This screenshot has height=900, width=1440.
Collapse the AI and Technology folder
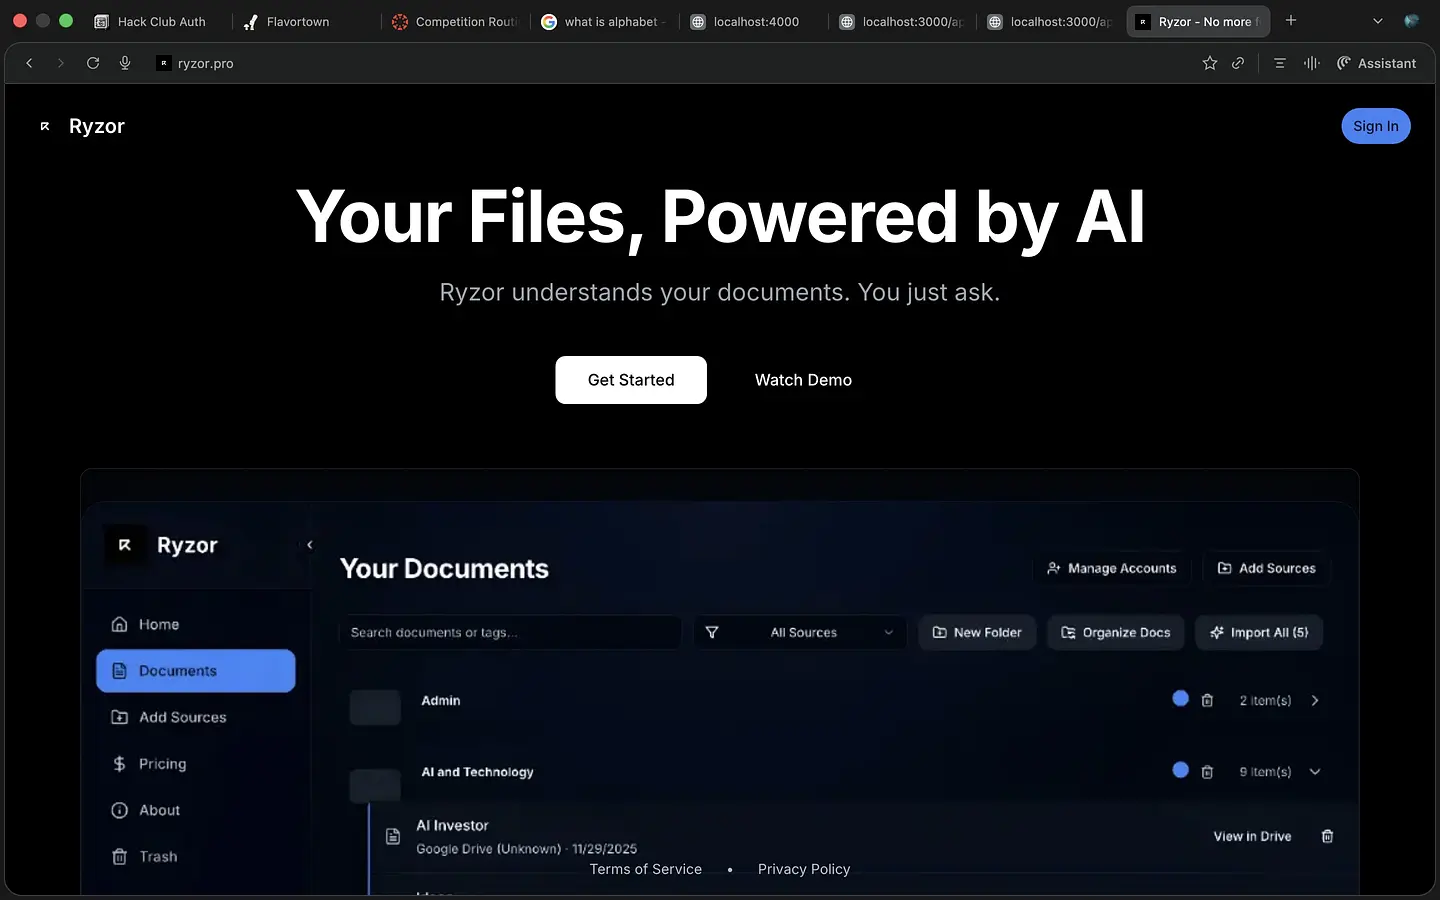coord(1315,771)
